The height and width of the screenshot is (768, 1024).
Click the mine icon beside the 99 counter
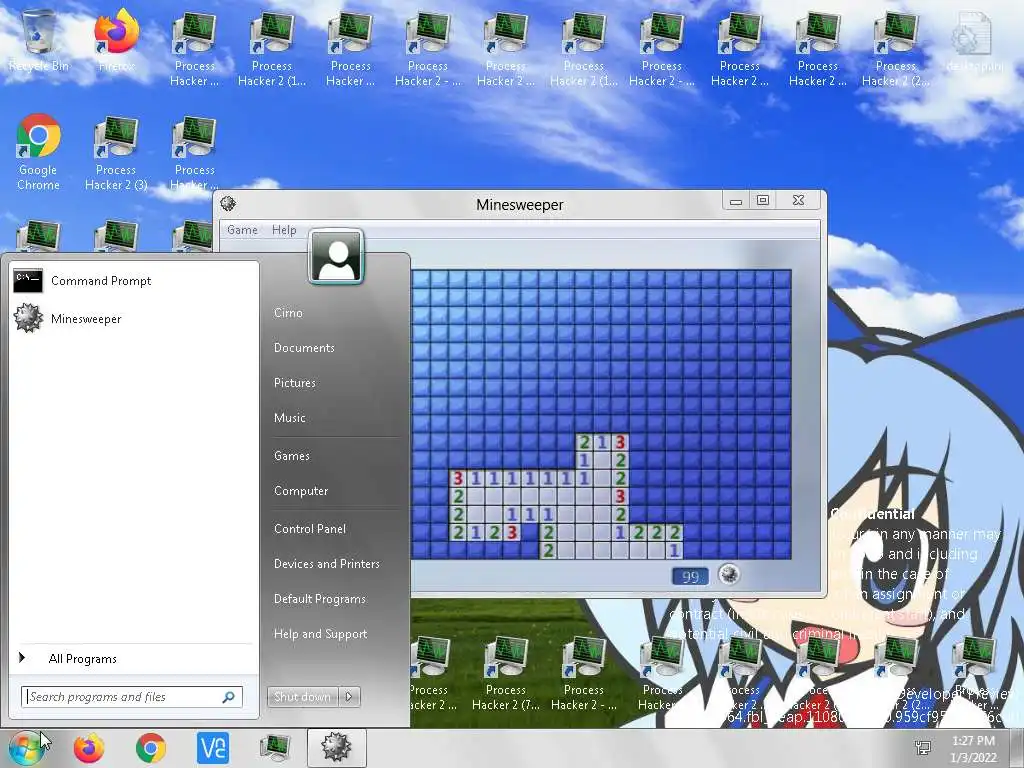(729, 575)
